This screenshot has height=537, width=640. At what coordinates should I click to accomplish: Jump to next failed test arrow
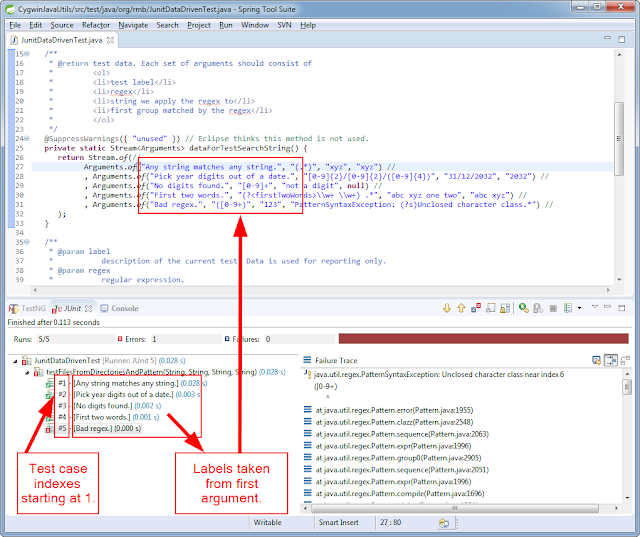[447, 308]
